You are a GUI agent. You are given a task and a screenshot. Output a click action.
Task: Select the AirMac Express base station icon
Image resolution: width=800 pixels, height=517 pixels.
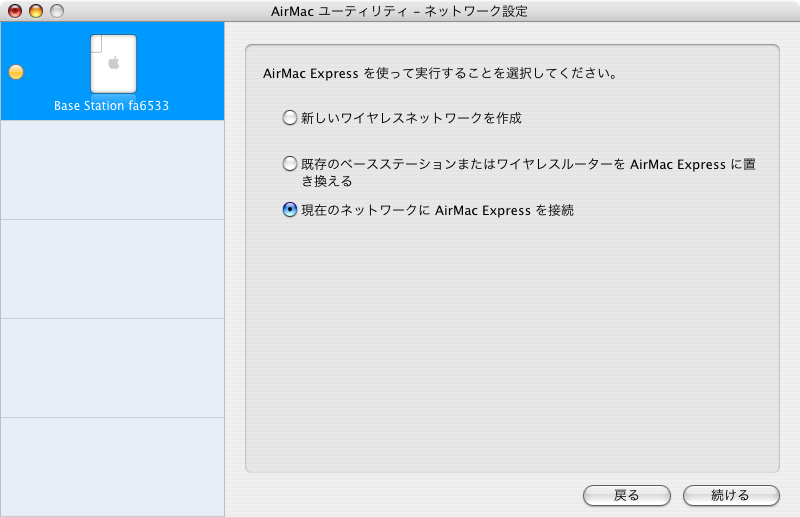tap(113, 64)
